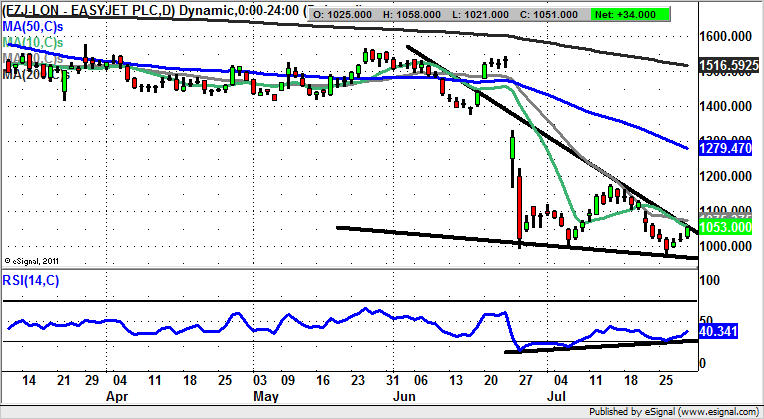Select the MA(10,C) indicator label

[x=32, y=43]
